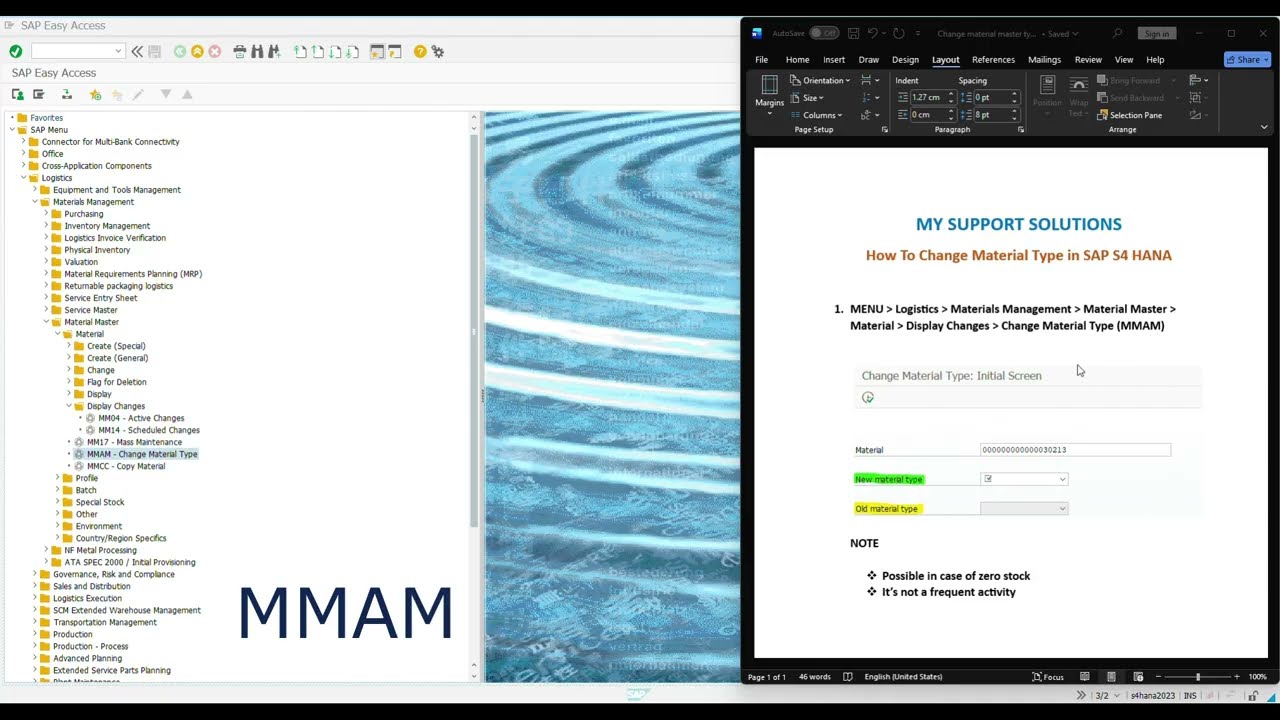Collapse the double-chevron toolbar icon in SAP
This screenshot has height=720, width=1280.
pyautogui.click(x=137, y=51)
